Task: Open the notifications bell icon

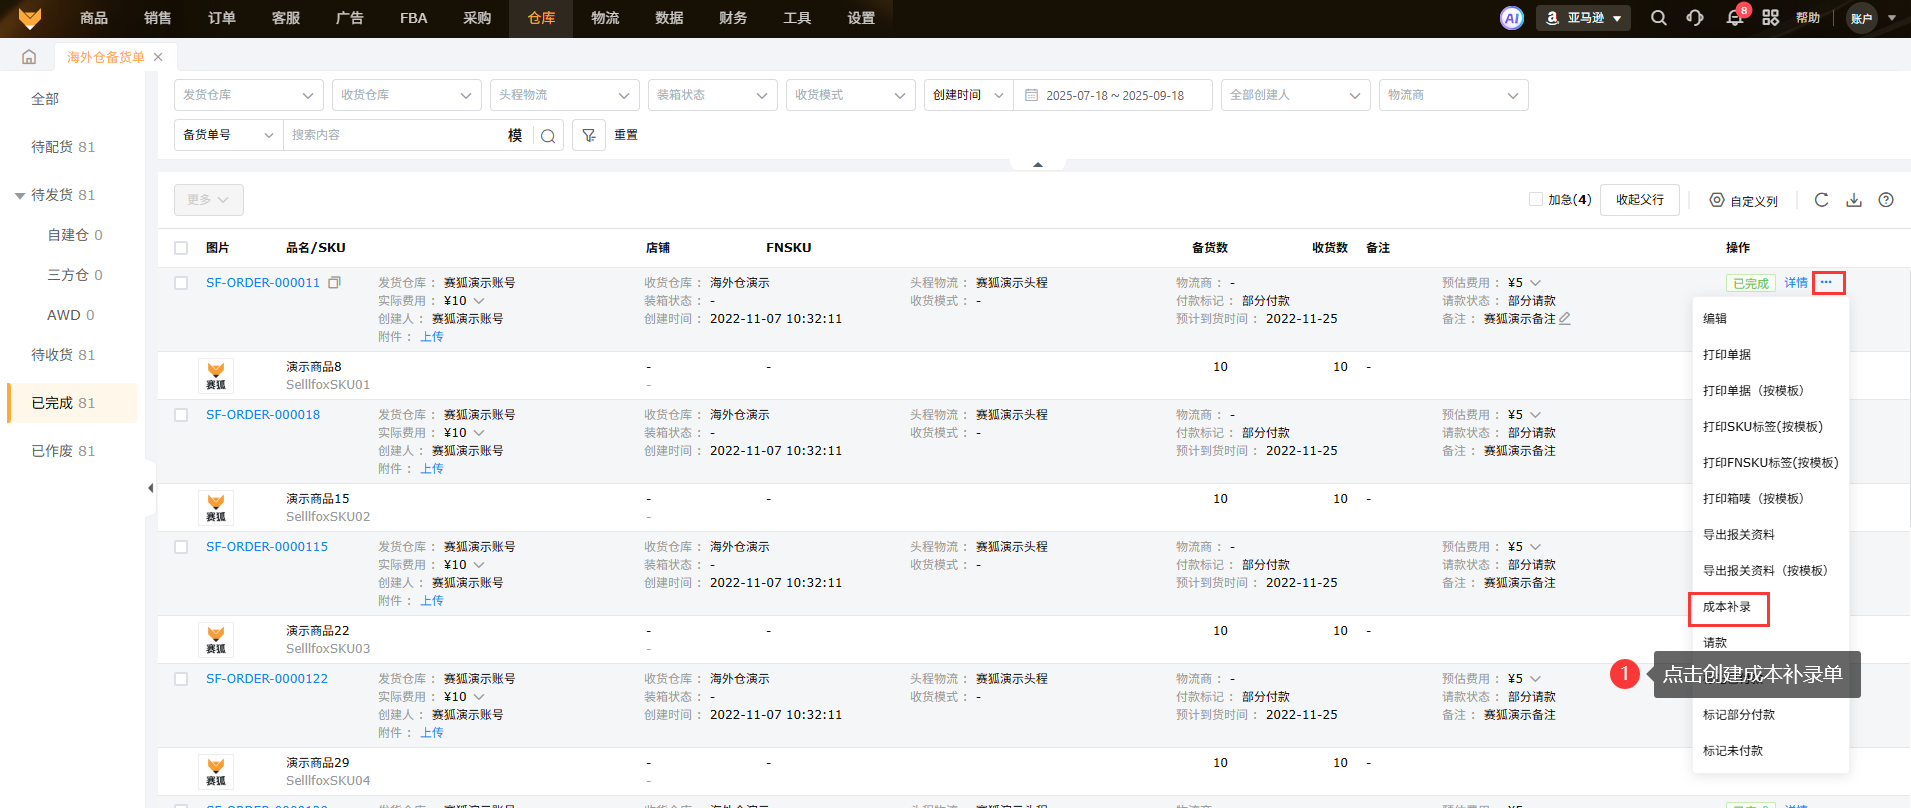Action: (x=1734, y=18)
